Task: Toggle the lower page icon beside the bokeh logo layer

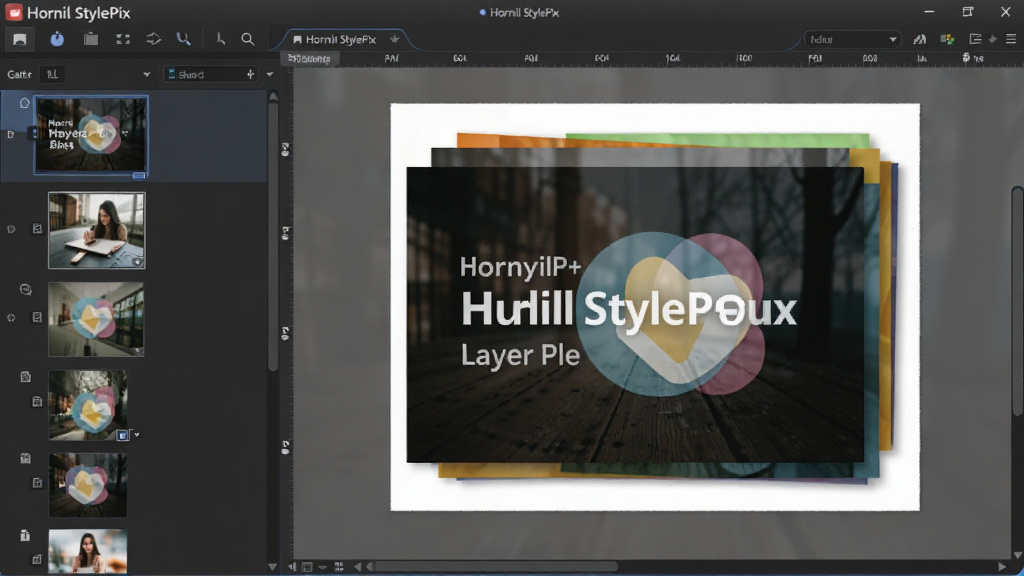Action: [x=37, y=402]
